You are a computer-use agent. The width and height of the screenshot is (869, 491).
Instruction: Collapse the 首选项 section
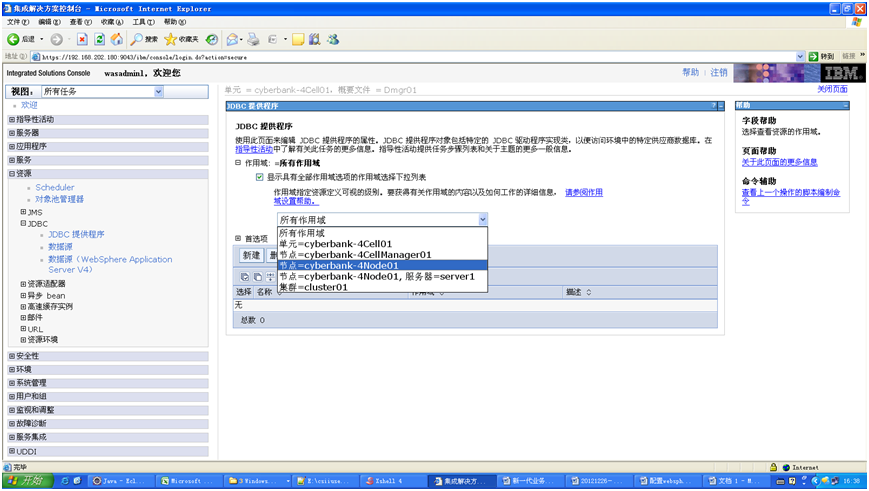(x=238, y=238)
